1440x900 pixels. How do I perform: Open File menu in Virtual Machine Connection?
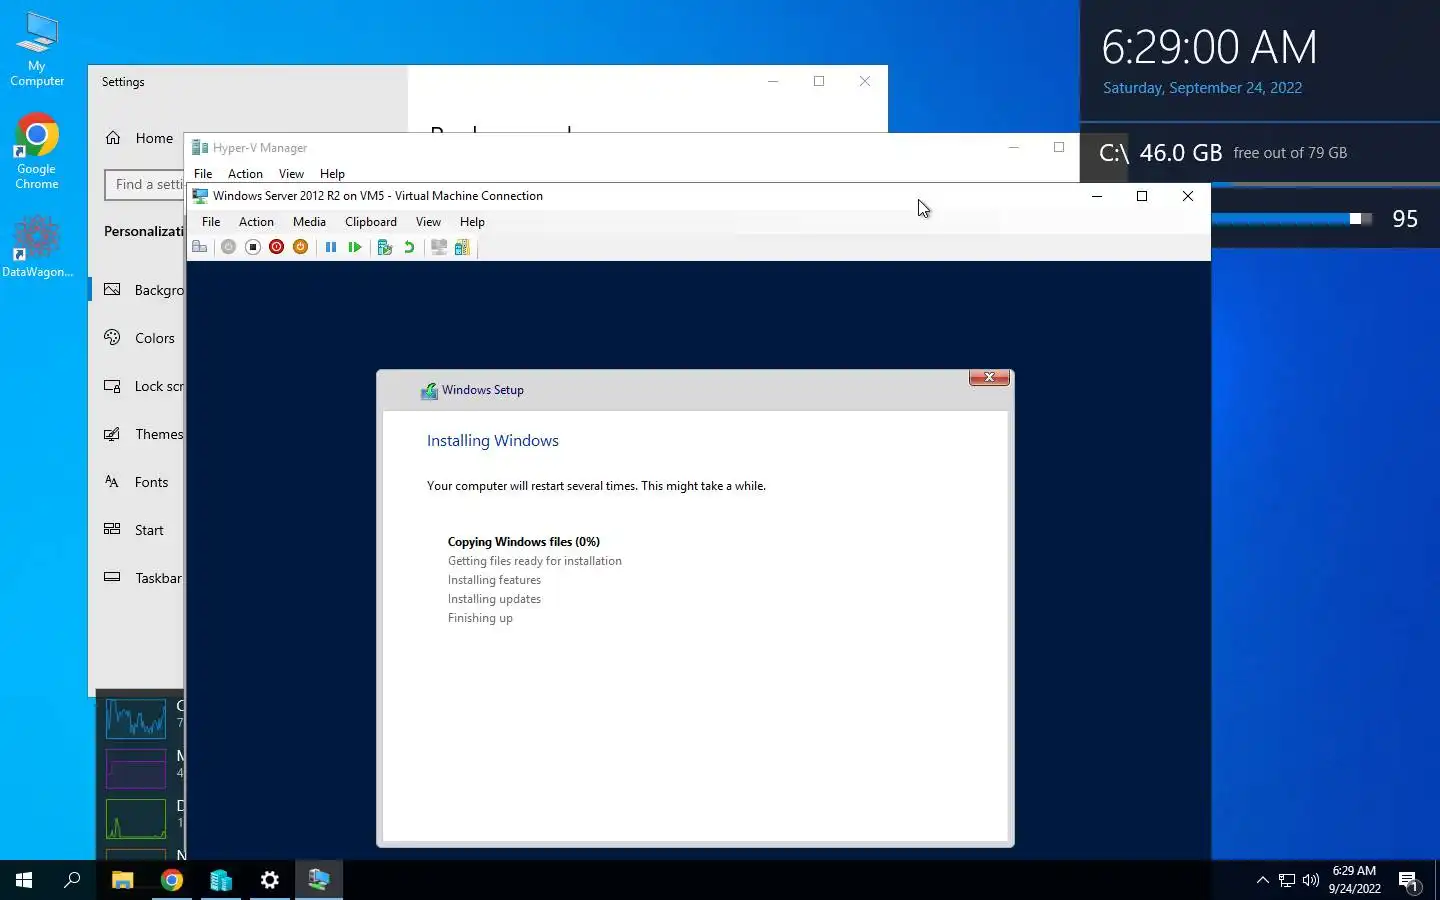pos(211,222)
